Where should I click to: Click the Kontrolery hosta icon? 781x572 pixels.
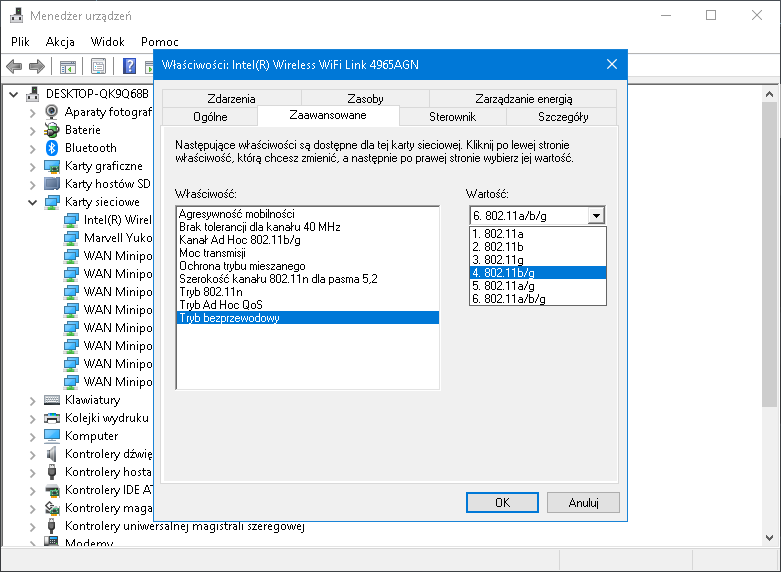pyautogui.click(x=52, y=472)
